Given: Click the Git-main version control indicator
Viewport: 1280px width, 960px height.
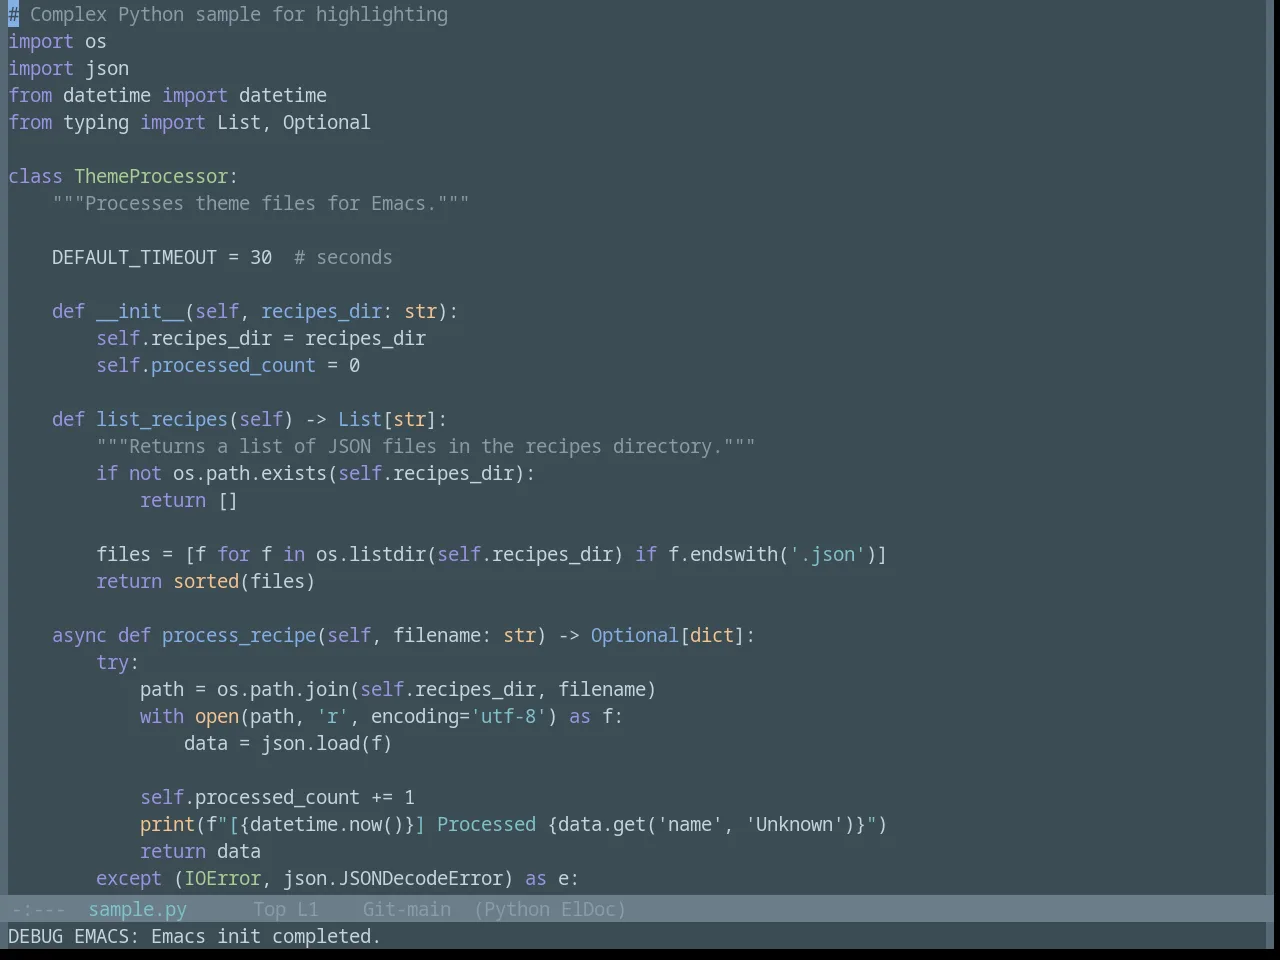Looking at the screenshot, I should click(x=406, y=909).
